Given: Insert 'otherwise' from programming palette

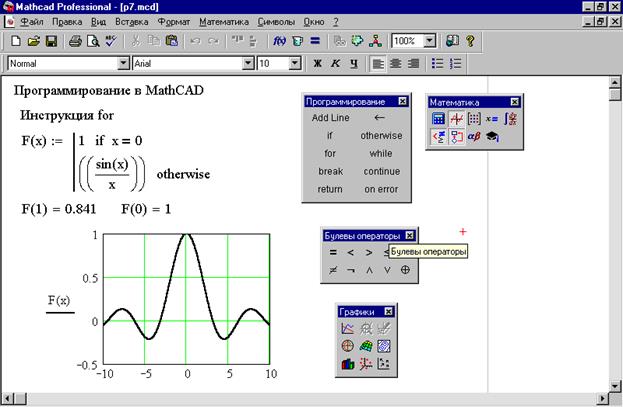Looking at the screenshot, I should coord(381,136).
